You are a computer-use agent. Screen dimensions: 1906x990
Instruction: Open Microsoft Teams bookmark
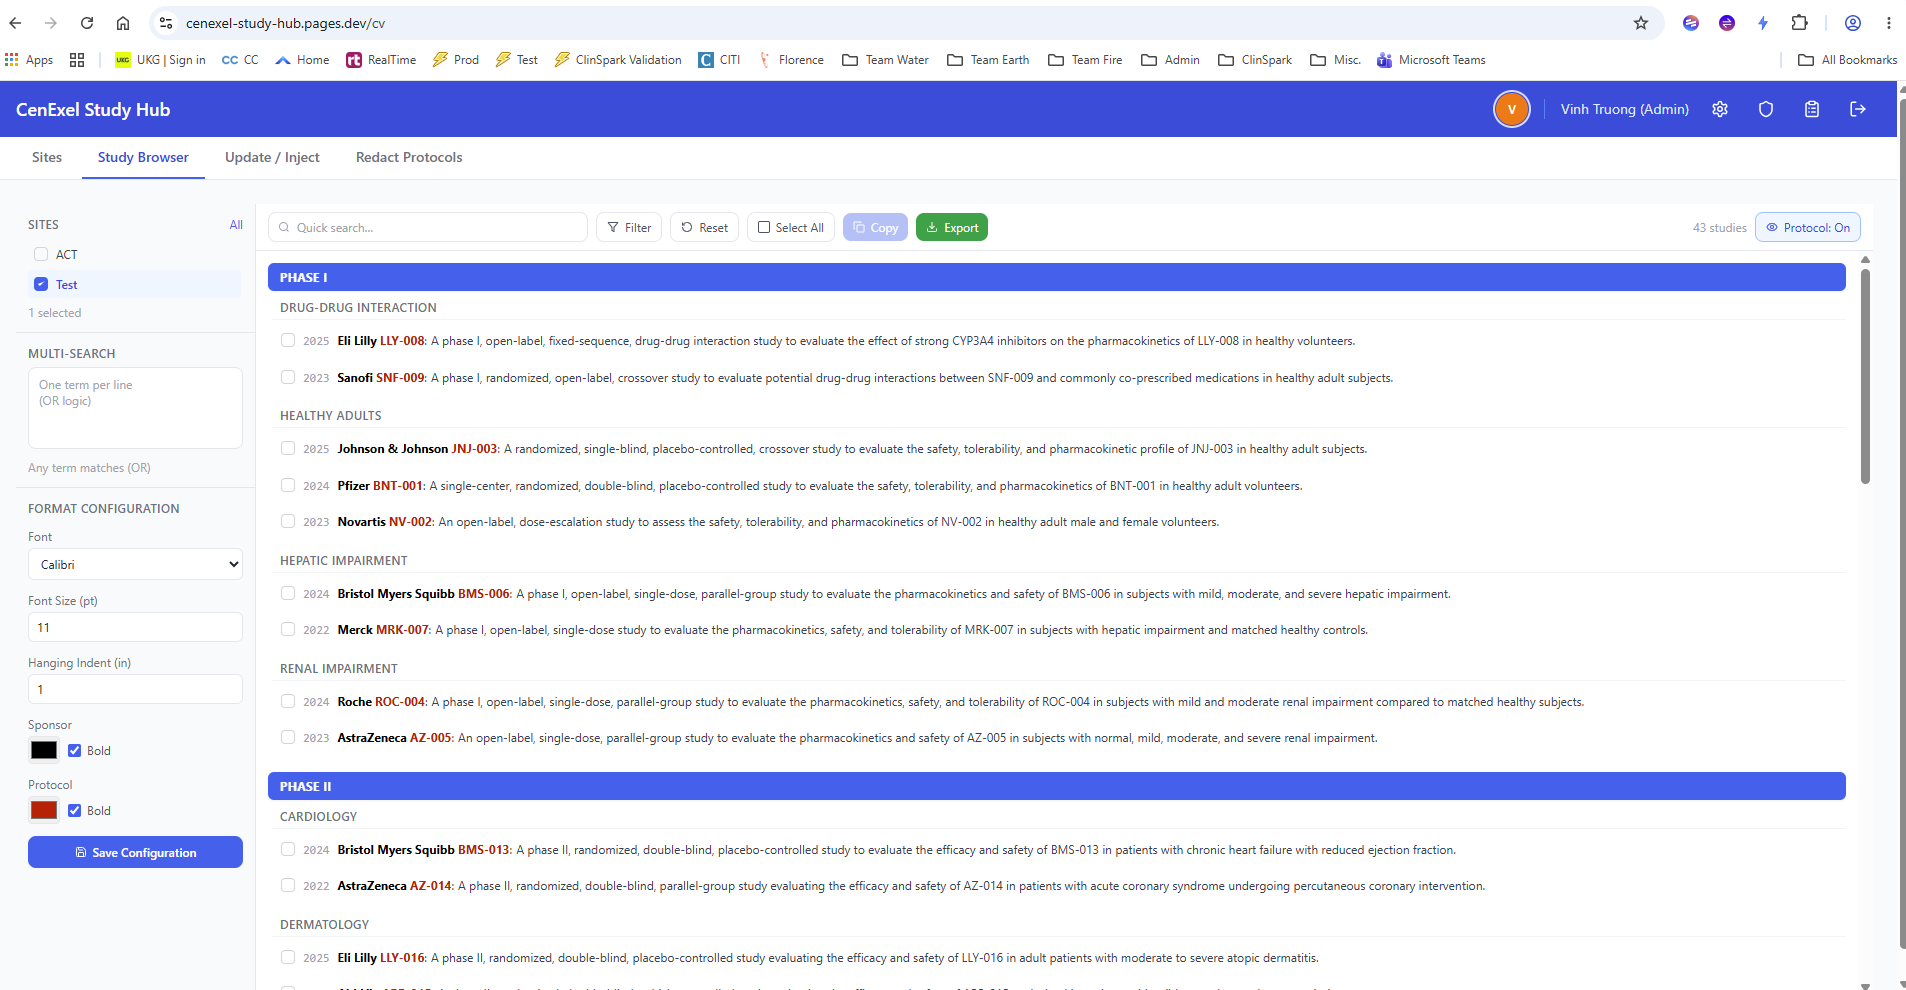coord(1431,60)
